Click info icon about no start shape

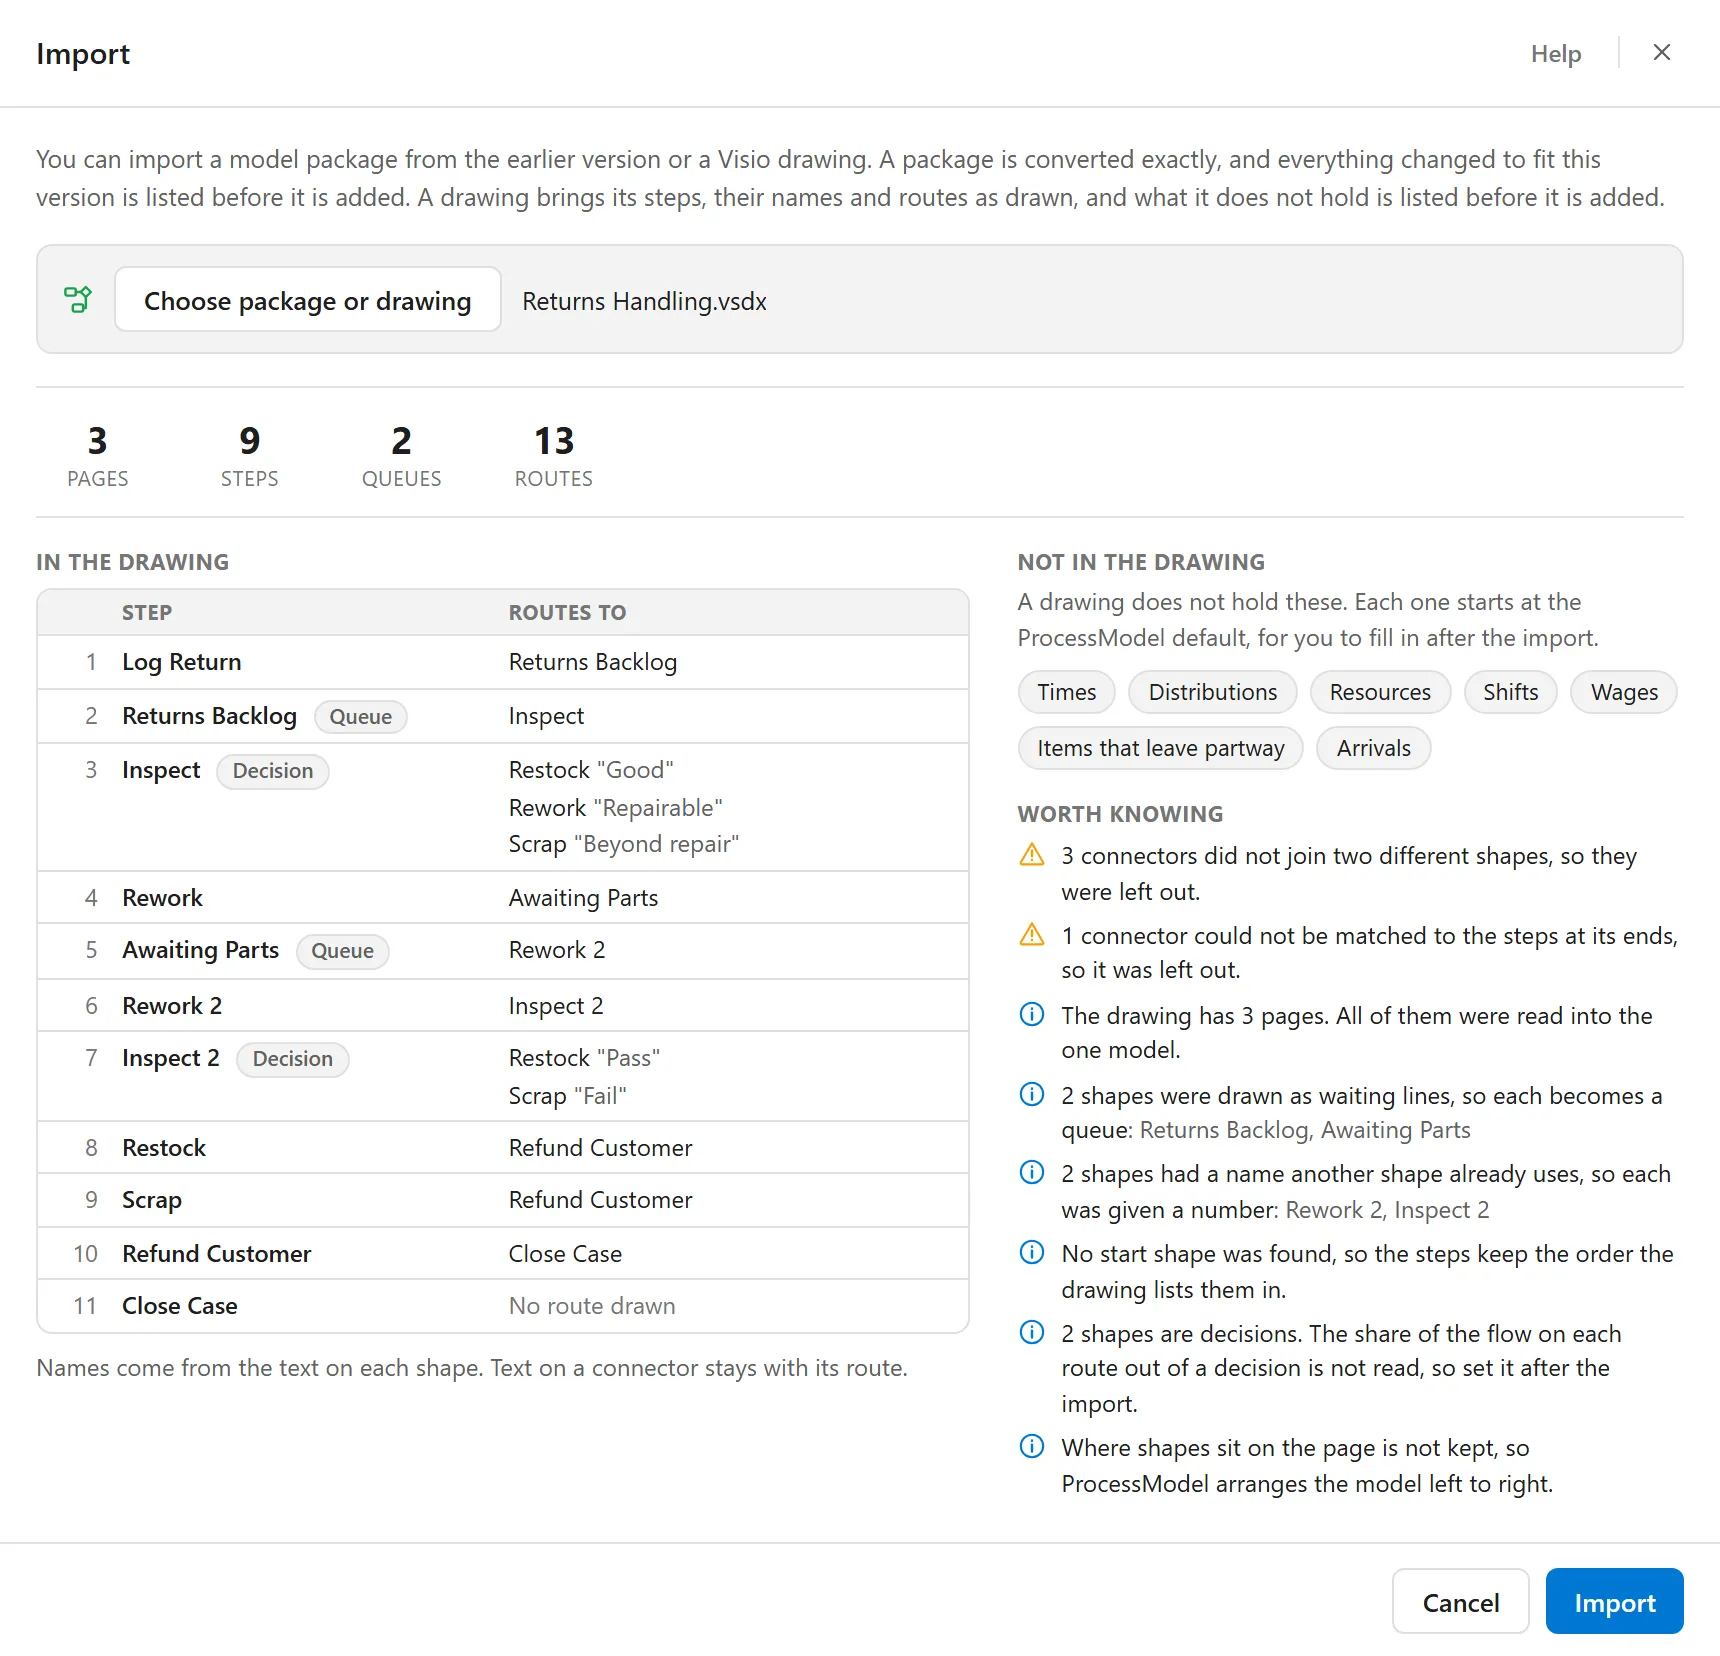(1031, 1252)
